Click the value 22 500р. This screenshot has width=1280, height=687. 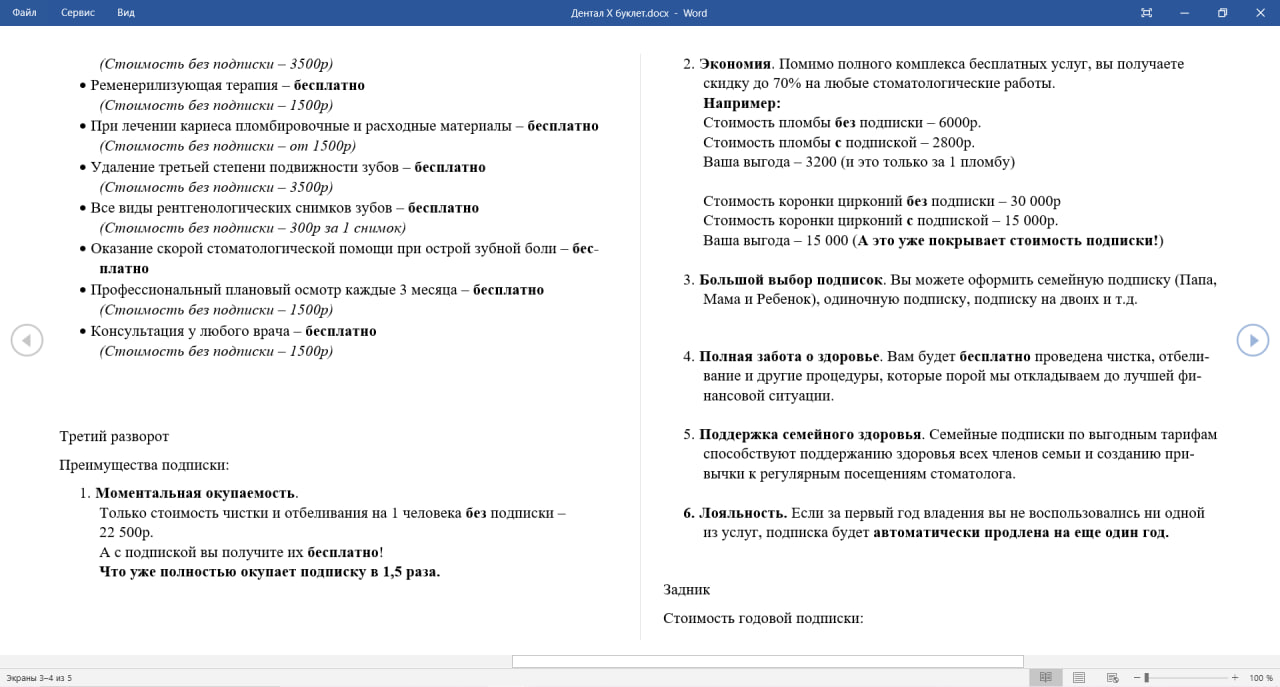click(126, 533)
